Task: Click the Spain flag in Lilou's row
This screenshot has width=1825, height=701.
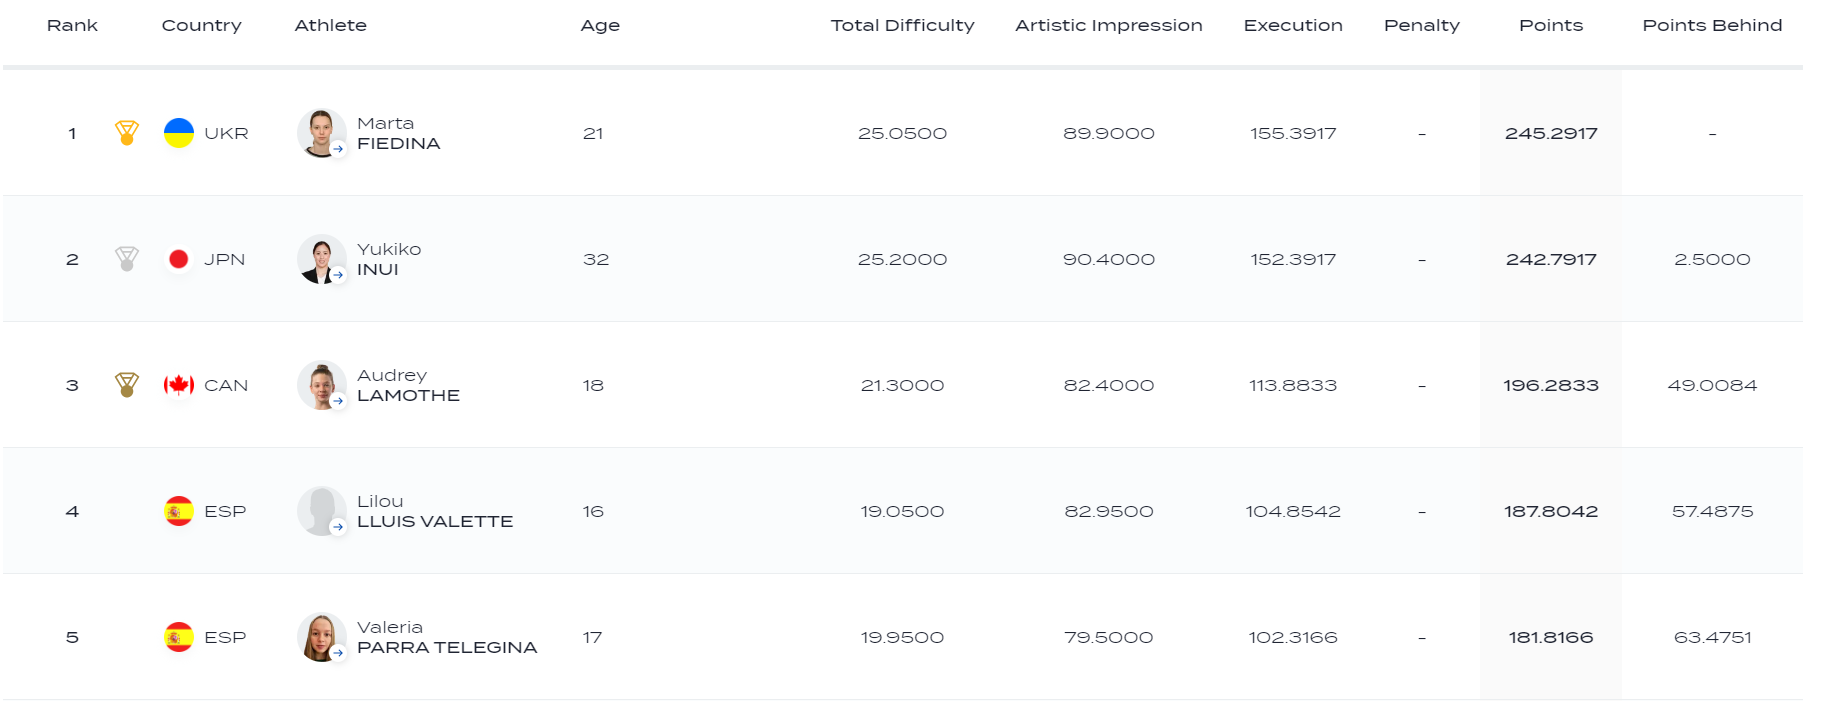Action: (179, 511)
